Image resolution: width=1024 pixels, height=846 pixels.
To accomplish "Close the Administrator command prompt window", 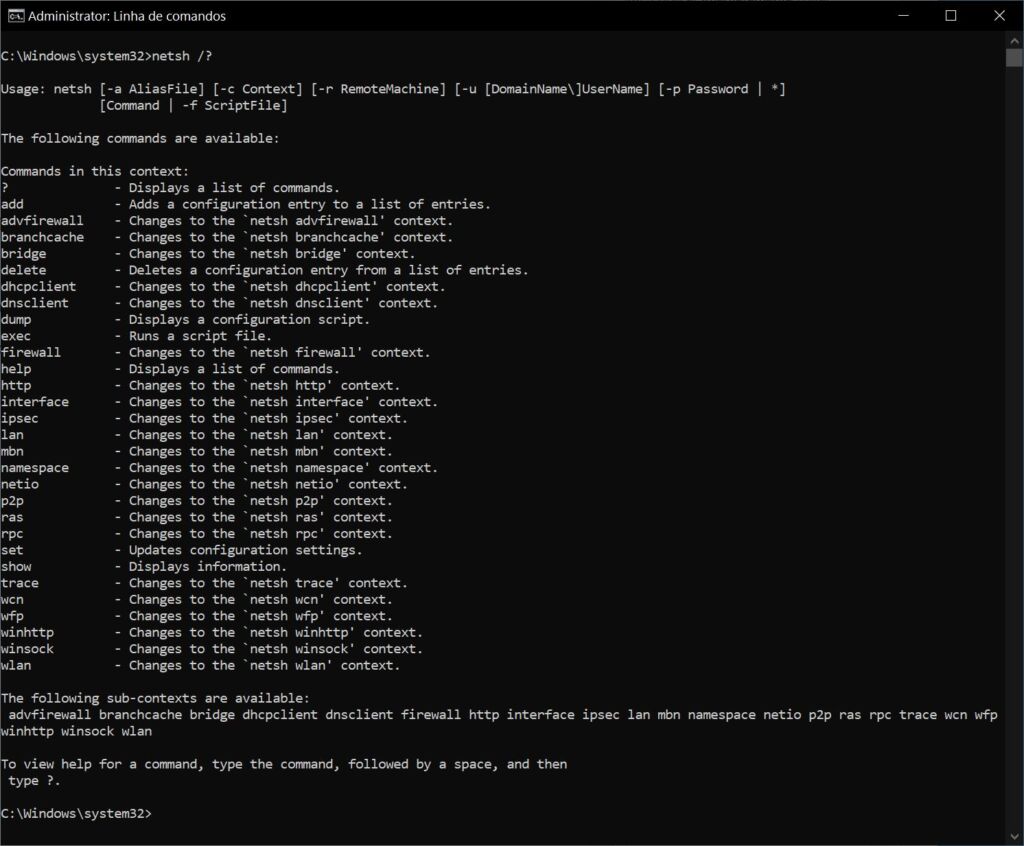I will (997, 16).
